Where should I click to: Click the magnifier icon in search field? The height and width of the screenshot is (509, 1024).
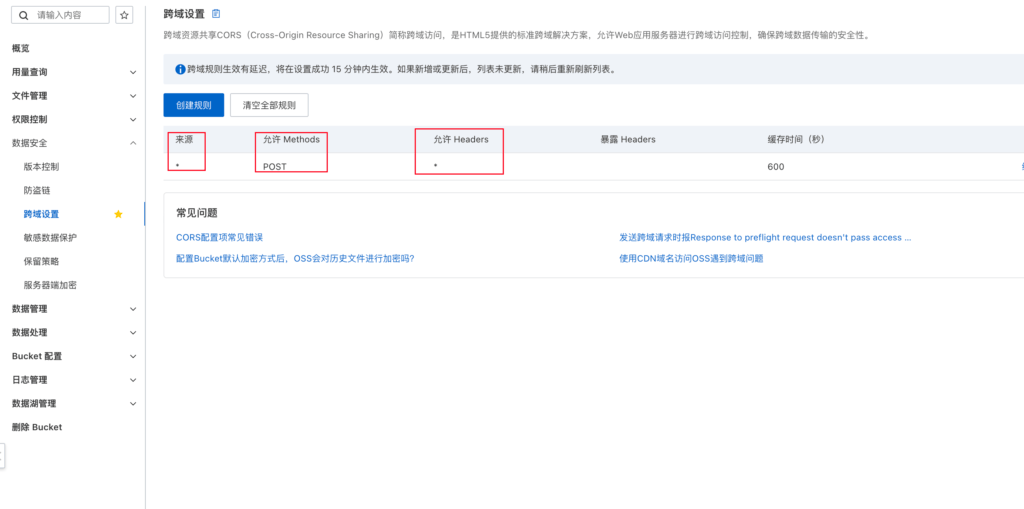23,15
